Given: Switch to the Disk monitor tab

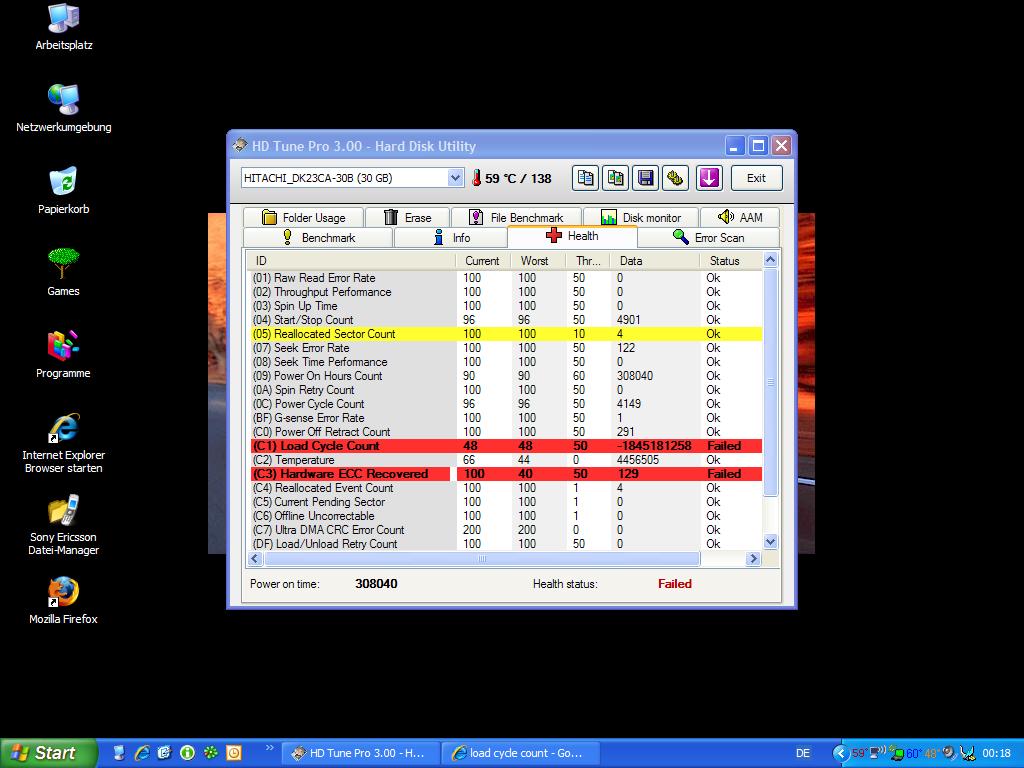Looking at the screenshot, I should click(640, 217).
